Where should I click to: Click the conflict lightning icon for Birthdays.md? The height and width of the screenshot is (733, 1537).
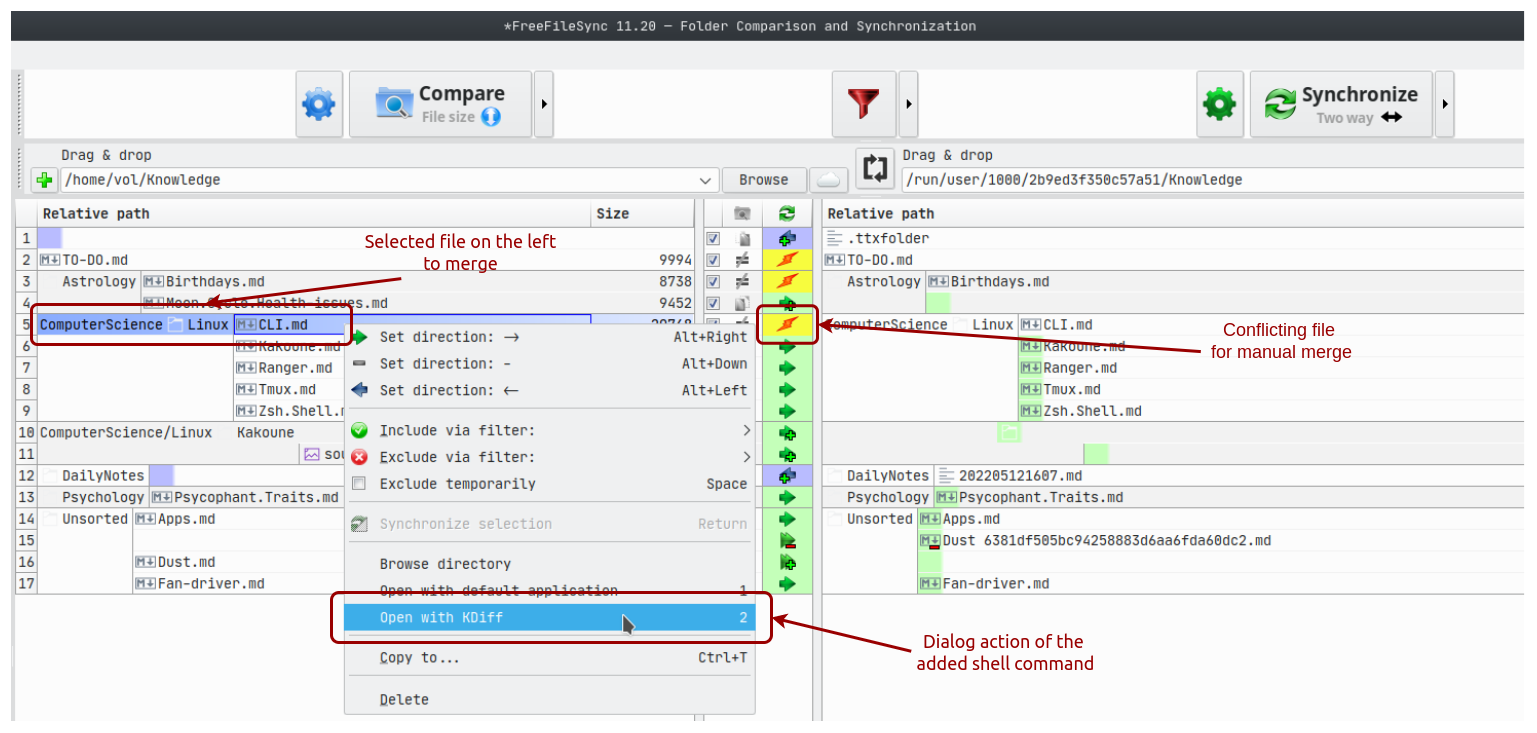point(787,282)
